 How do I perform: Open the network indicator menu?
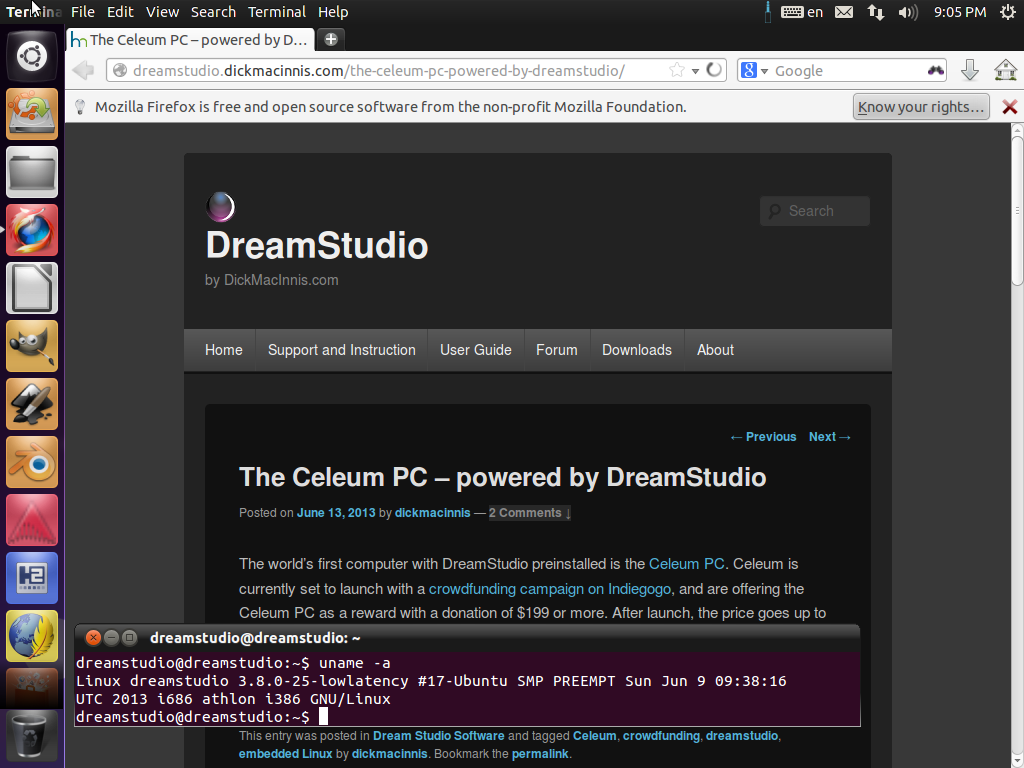coord(876,12)
